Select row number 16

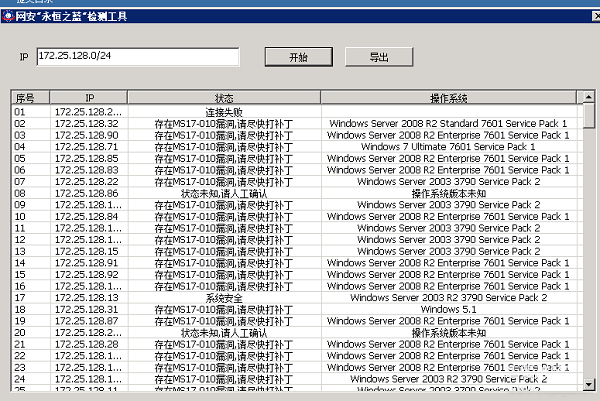pos(20,286)
